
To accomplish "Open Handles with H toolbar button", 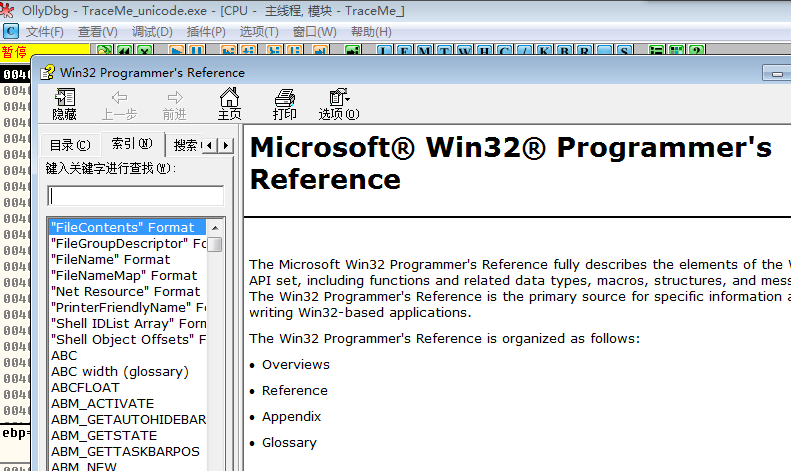I will [x=484, y=50].
